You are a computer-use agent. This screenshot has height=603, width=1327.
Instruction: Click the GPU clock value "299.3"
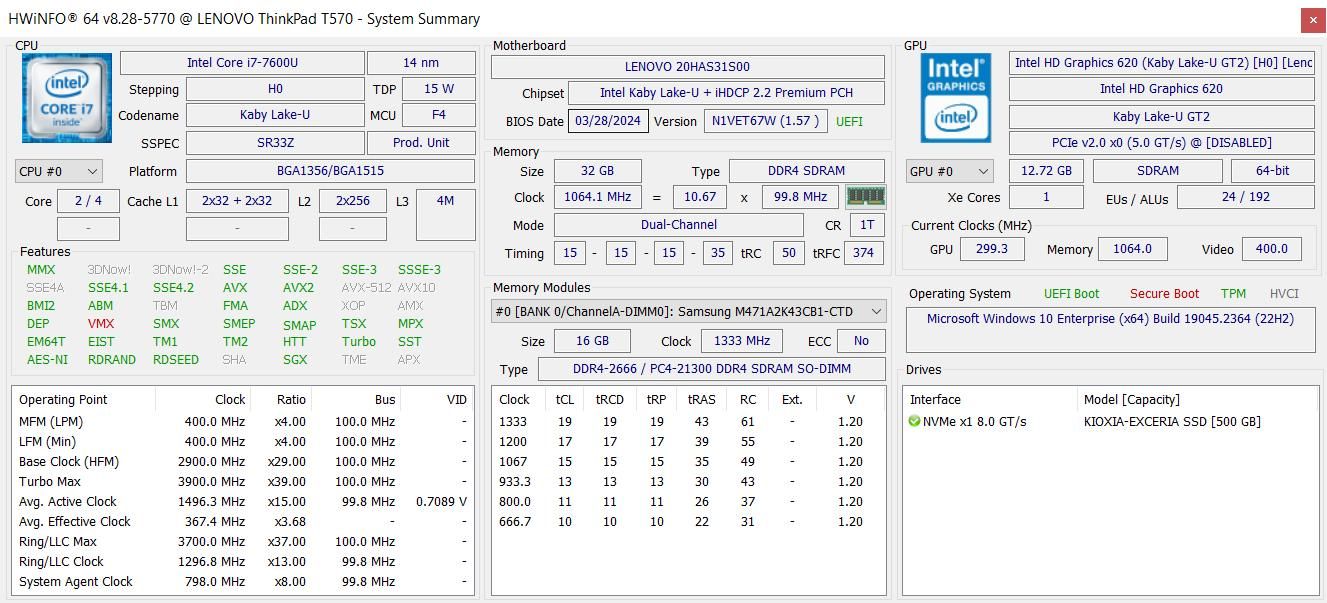[x=992, y=249]
